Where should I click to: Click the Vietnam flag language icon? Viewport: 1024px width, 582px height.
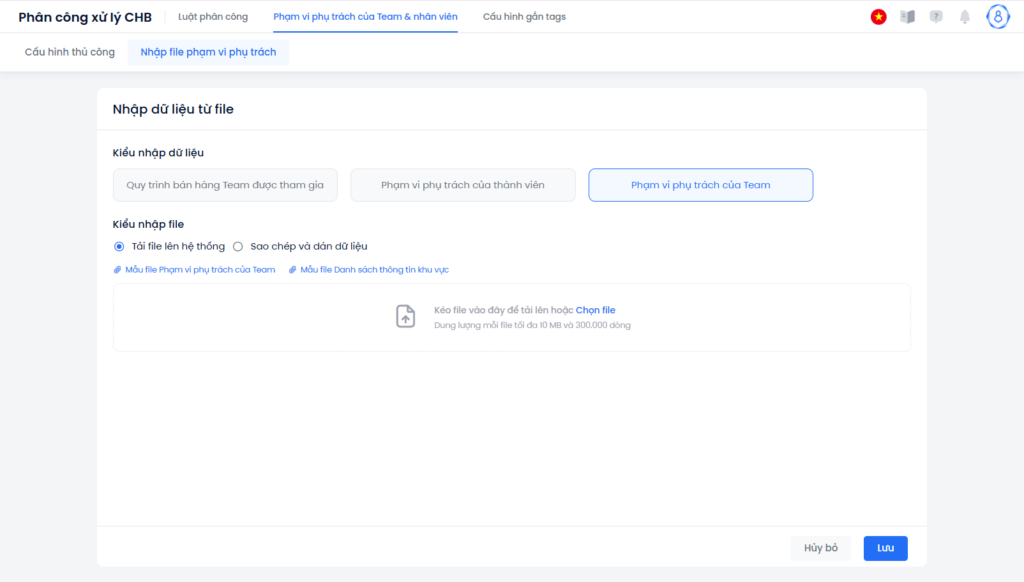(x=878, y=17)
